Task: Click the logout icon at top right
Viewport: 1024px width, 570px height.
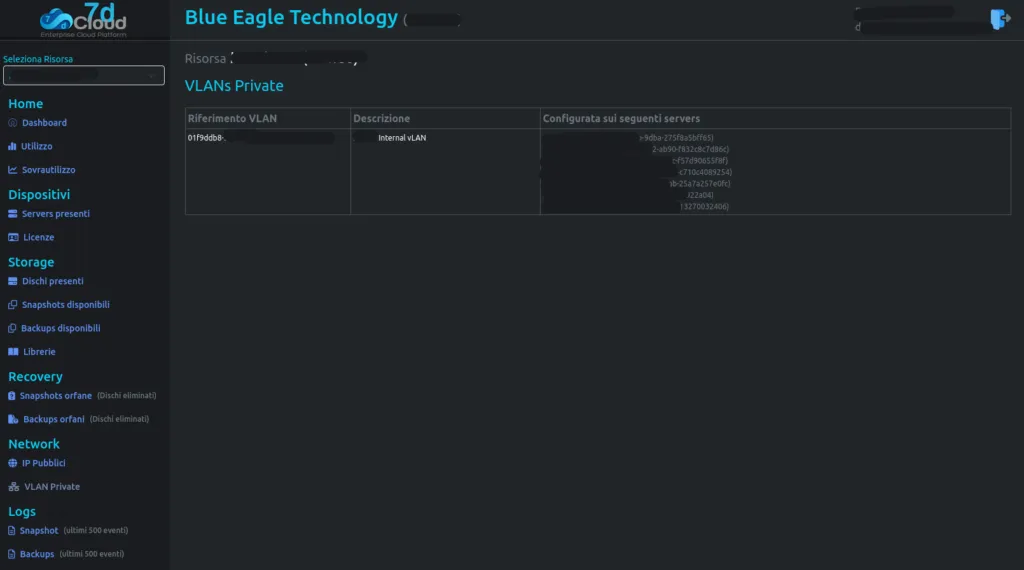Action: click(x=1000, y=19)
